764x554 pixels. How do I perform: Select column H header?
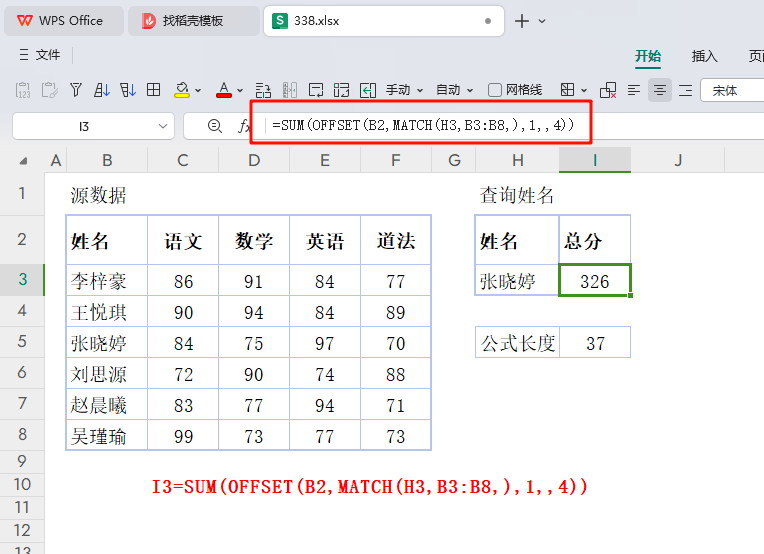517,160
